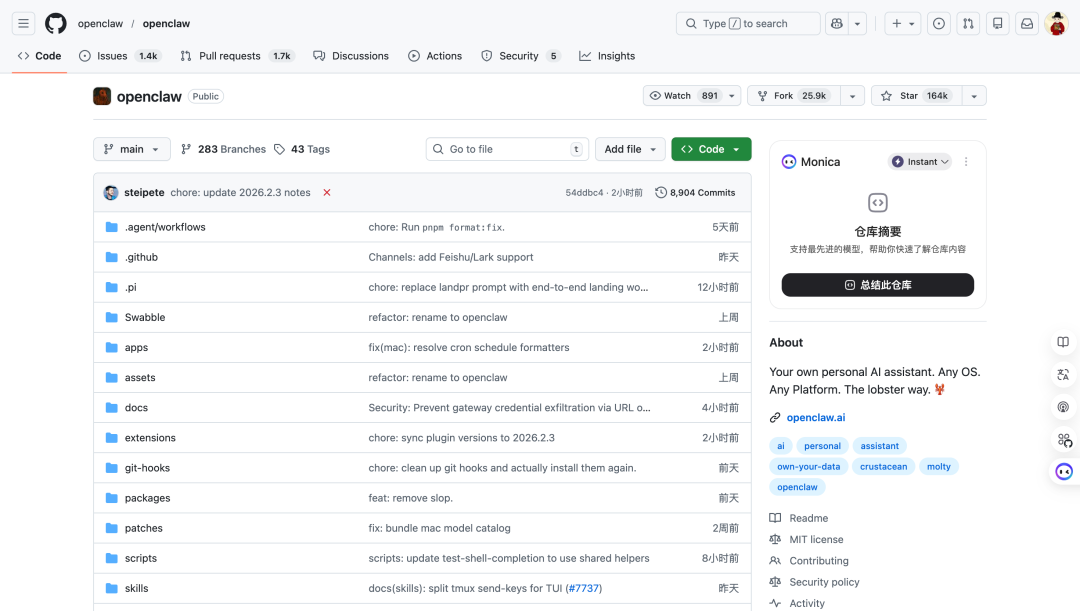
Task: Open the notifications inbox icon
Action: click(1027, 23)
